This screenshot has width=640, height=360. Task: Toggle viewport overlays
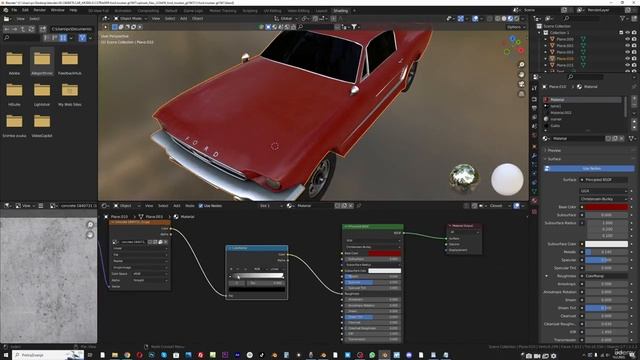click(x=475, y=18)
